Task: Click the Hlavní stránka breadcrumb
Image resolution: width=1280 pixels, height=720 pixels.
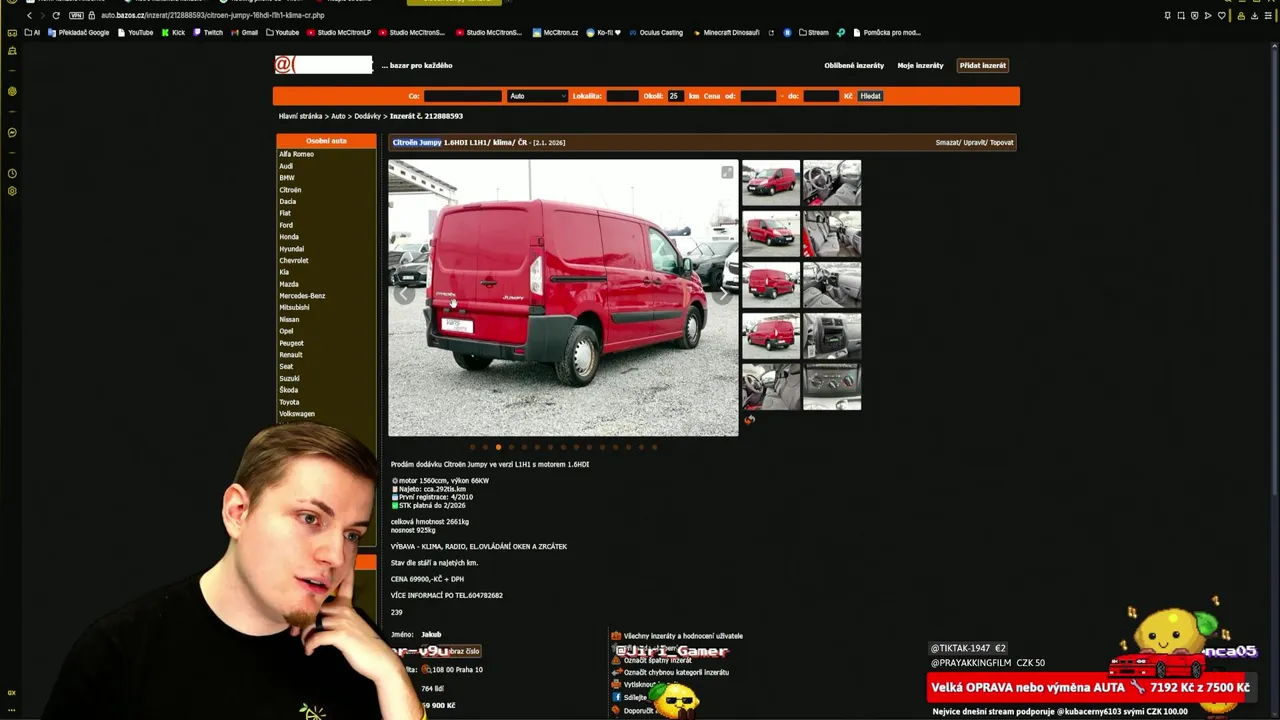Action: pos(300,116)
